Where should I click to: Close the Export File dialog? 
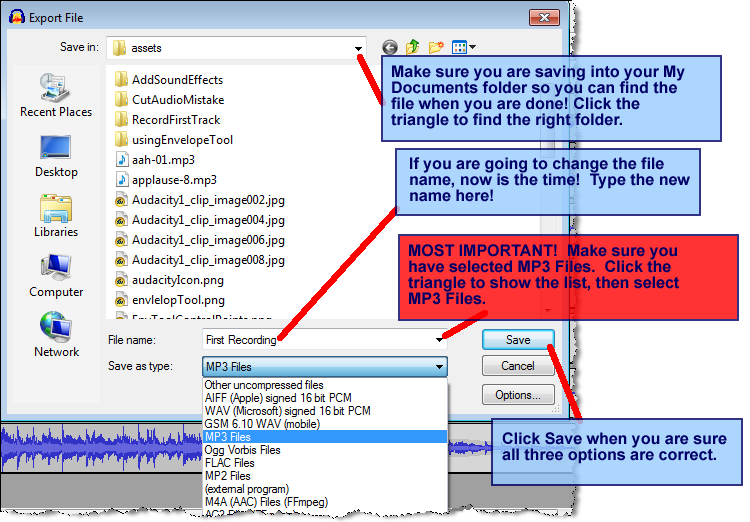(x=544, y=18)
